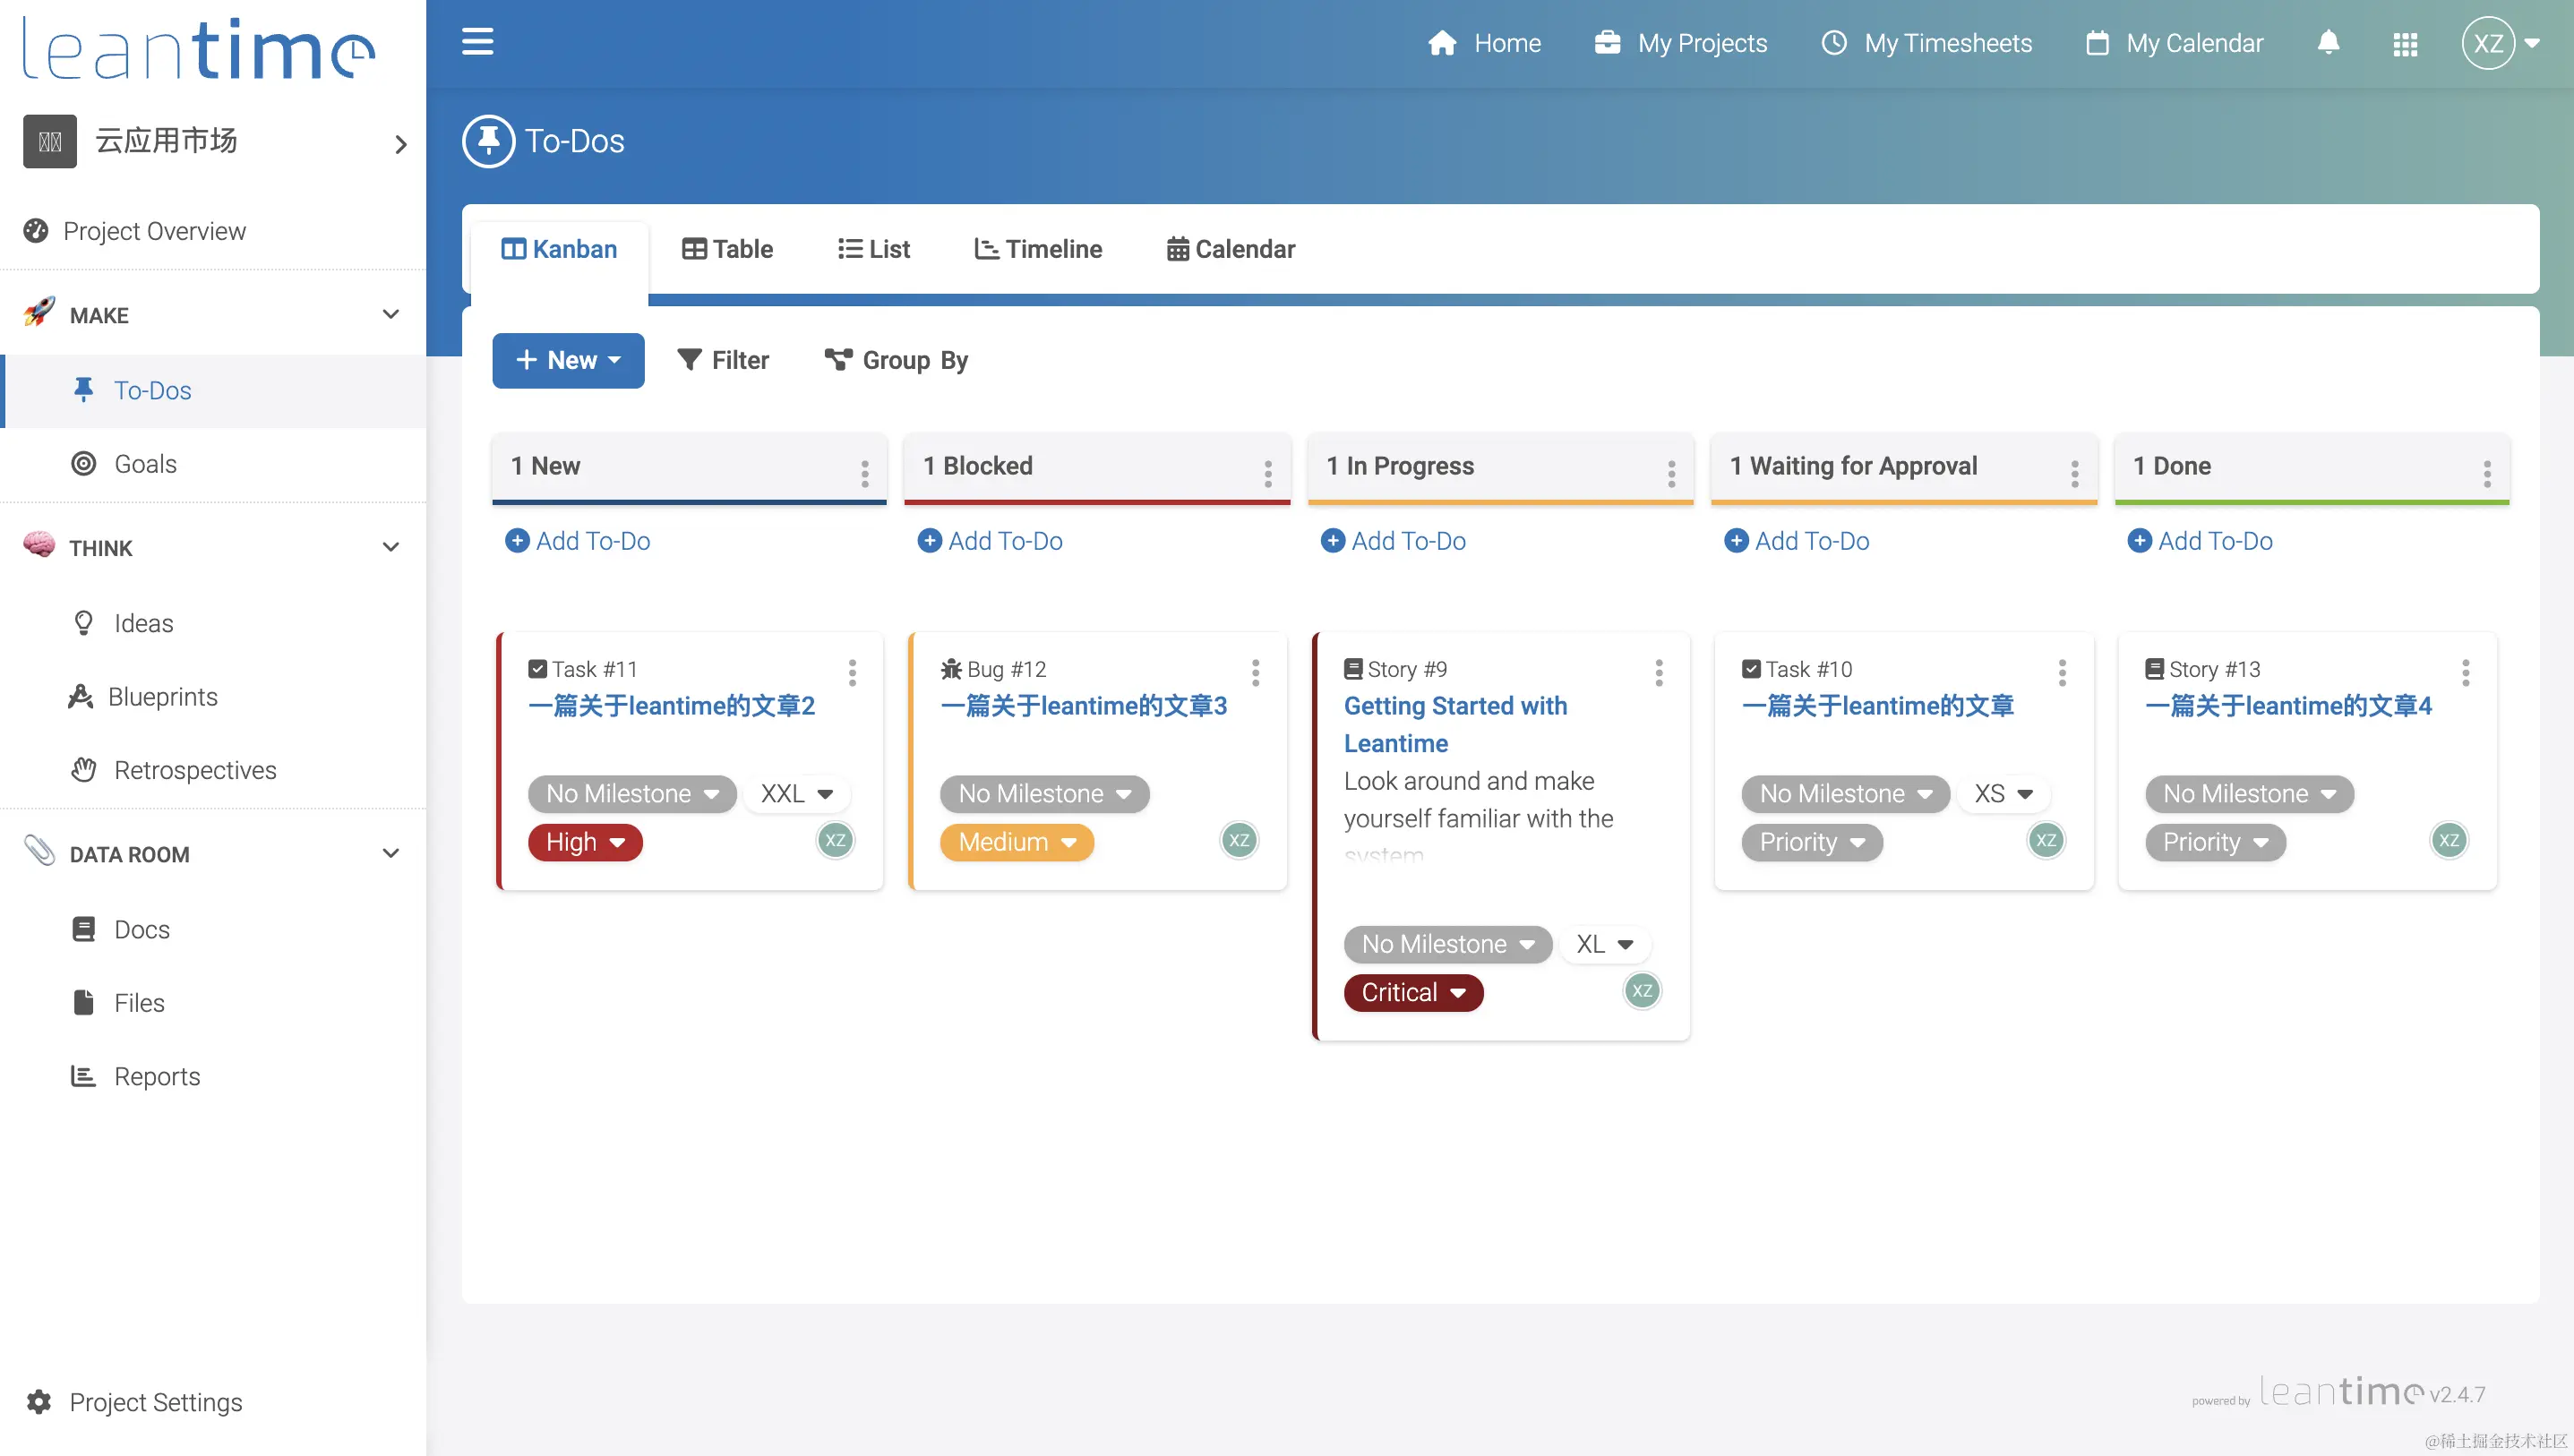Viewport: 2574px width, 1456px height.
Task: Change the High priority dropdown
Action: click(x=585, y=842)
